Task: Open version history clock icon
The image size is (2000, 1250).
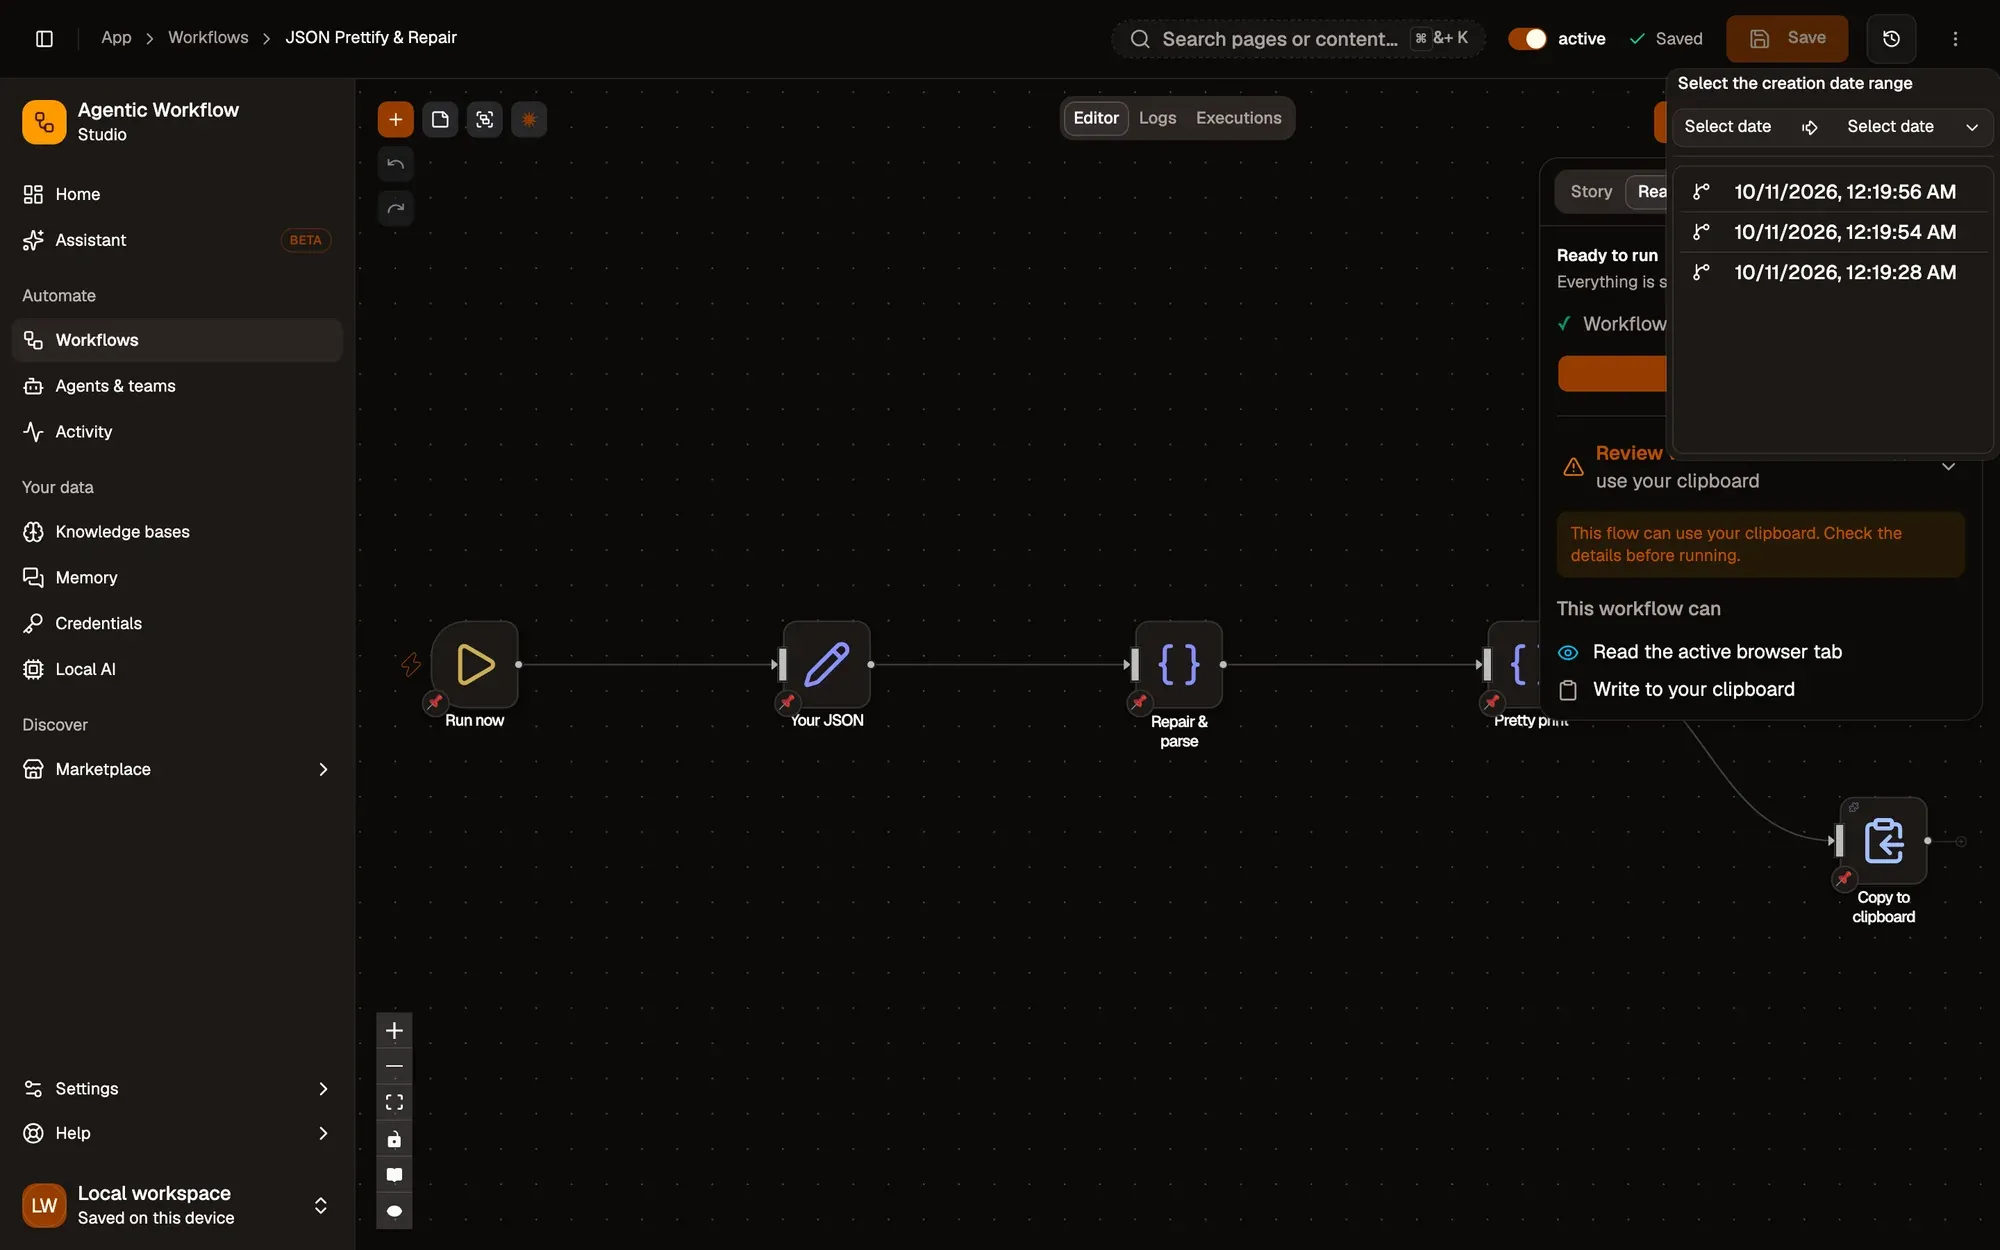Action: click(1891, 38)
